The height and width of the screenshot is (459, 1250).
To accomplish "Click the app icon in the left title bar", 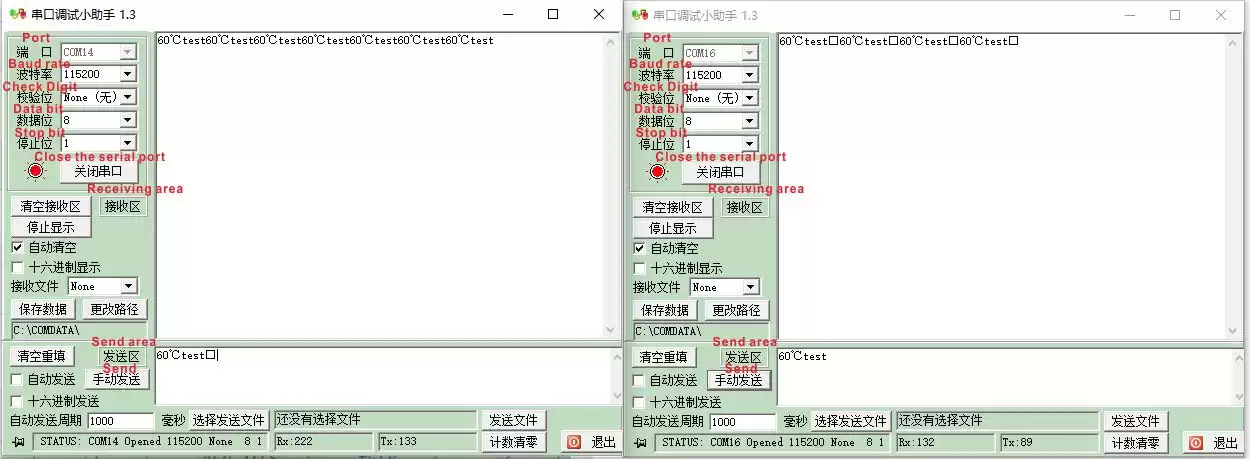I will pyautogui.click(x=16, y=15).
